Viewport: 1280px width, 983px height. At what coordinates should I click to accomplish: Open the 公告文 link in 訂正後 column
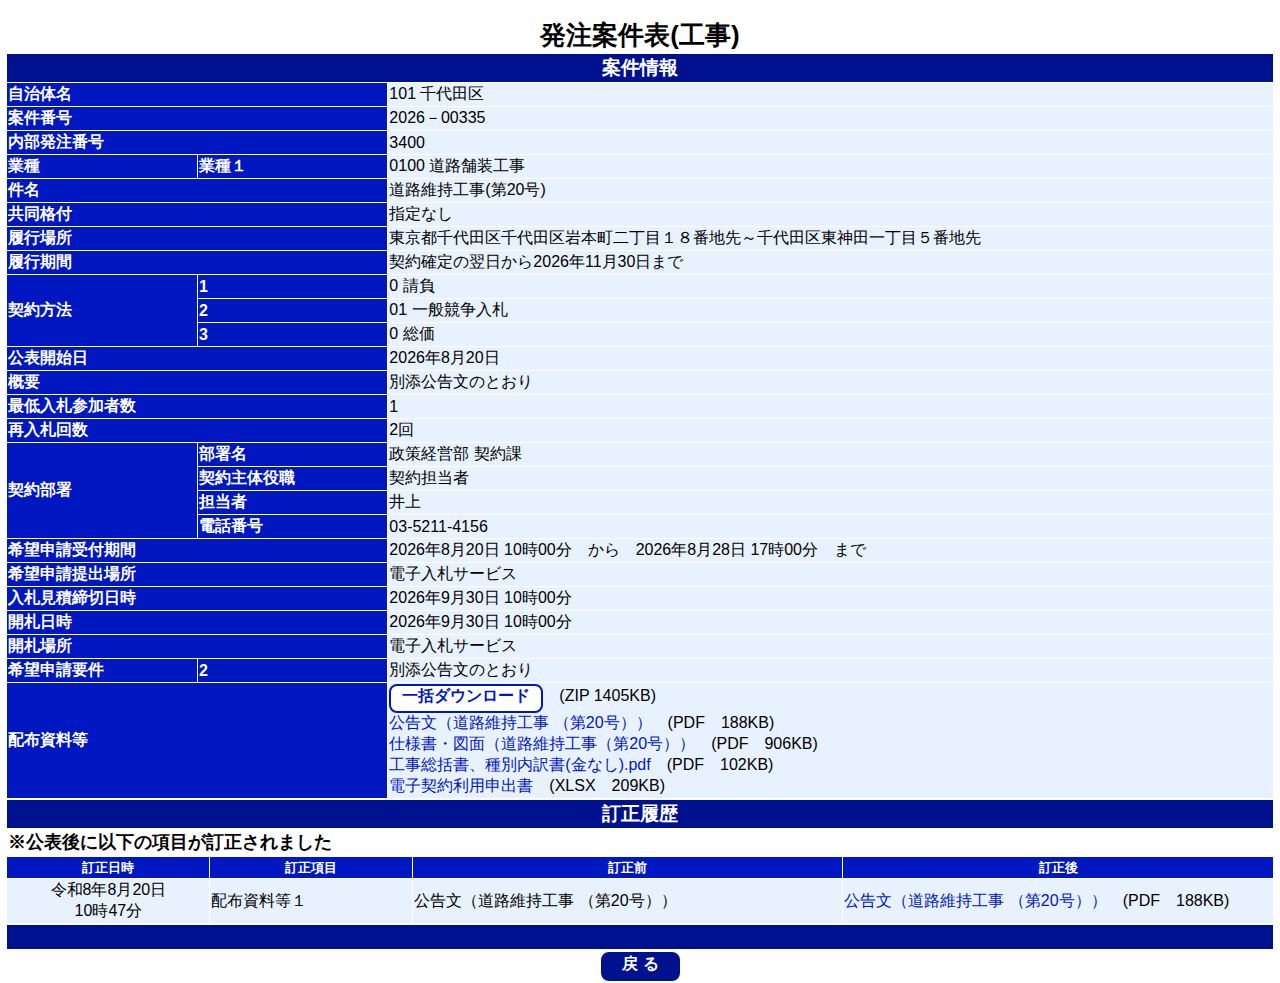point(975,900)
